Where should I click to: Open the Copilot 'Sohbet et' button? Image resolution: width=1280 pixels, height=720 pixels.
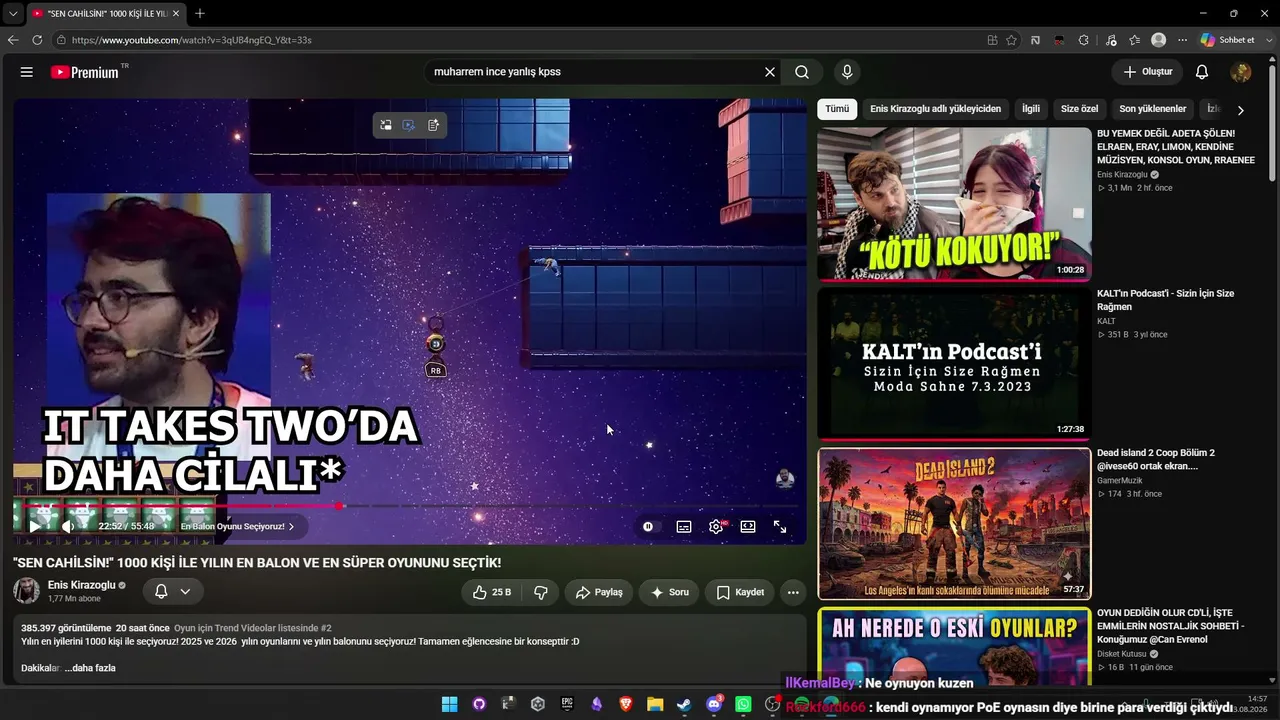point(1227,40)
